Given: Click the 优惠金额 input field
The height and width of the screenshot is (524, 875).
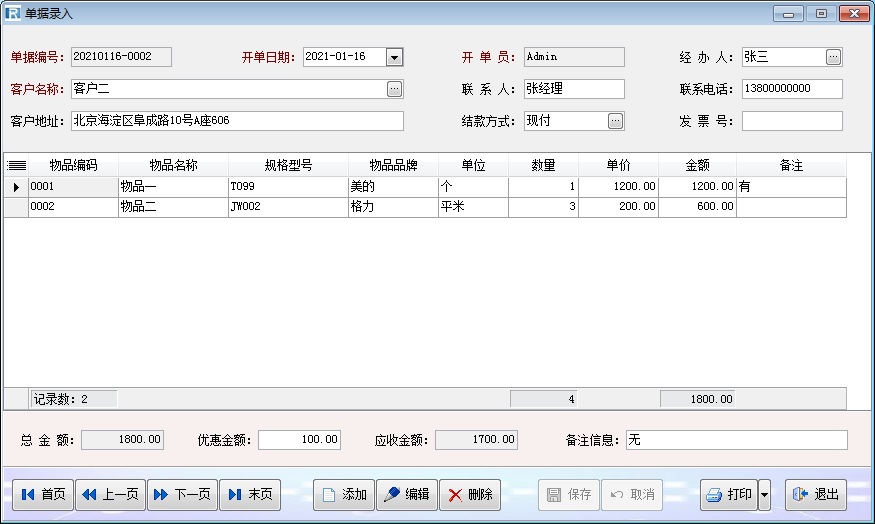Looking at the screenshot, I should pyautogui.click(x=299, y=440).
